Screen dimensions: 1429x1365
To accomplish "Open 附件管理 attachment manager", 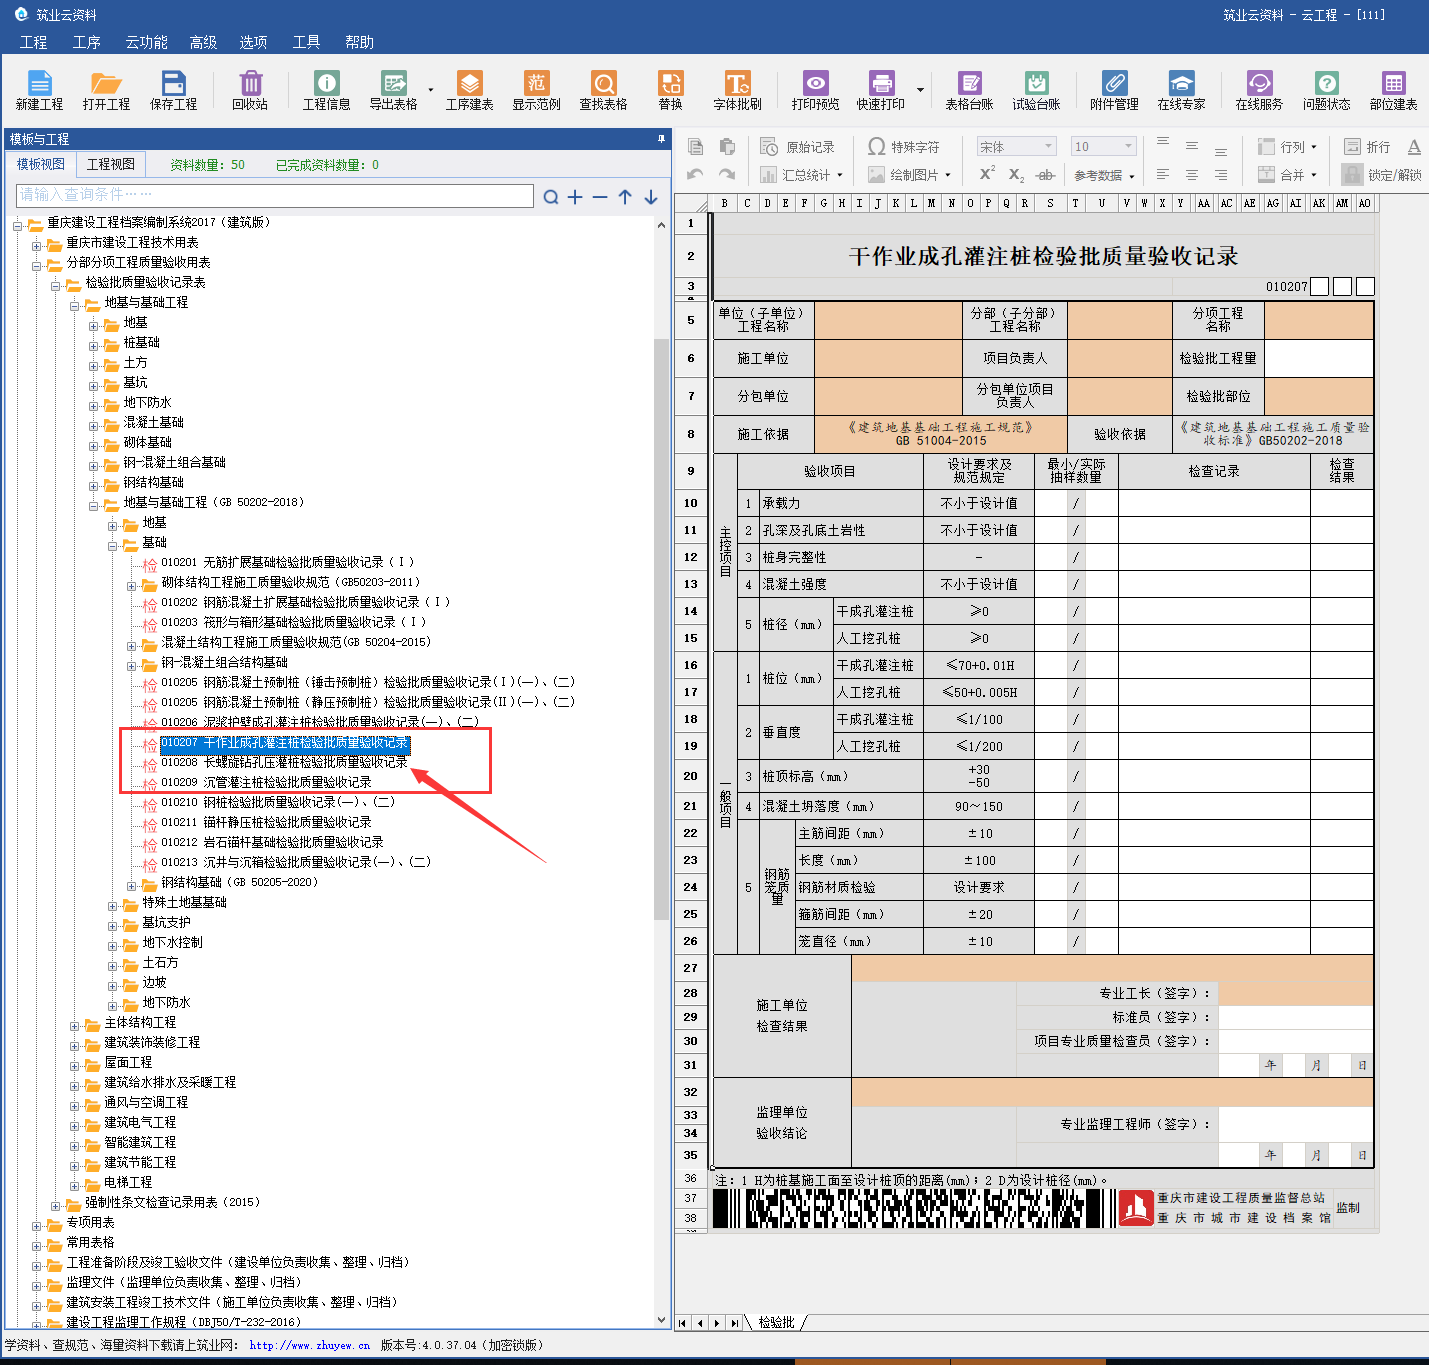I will (1114, 90).
